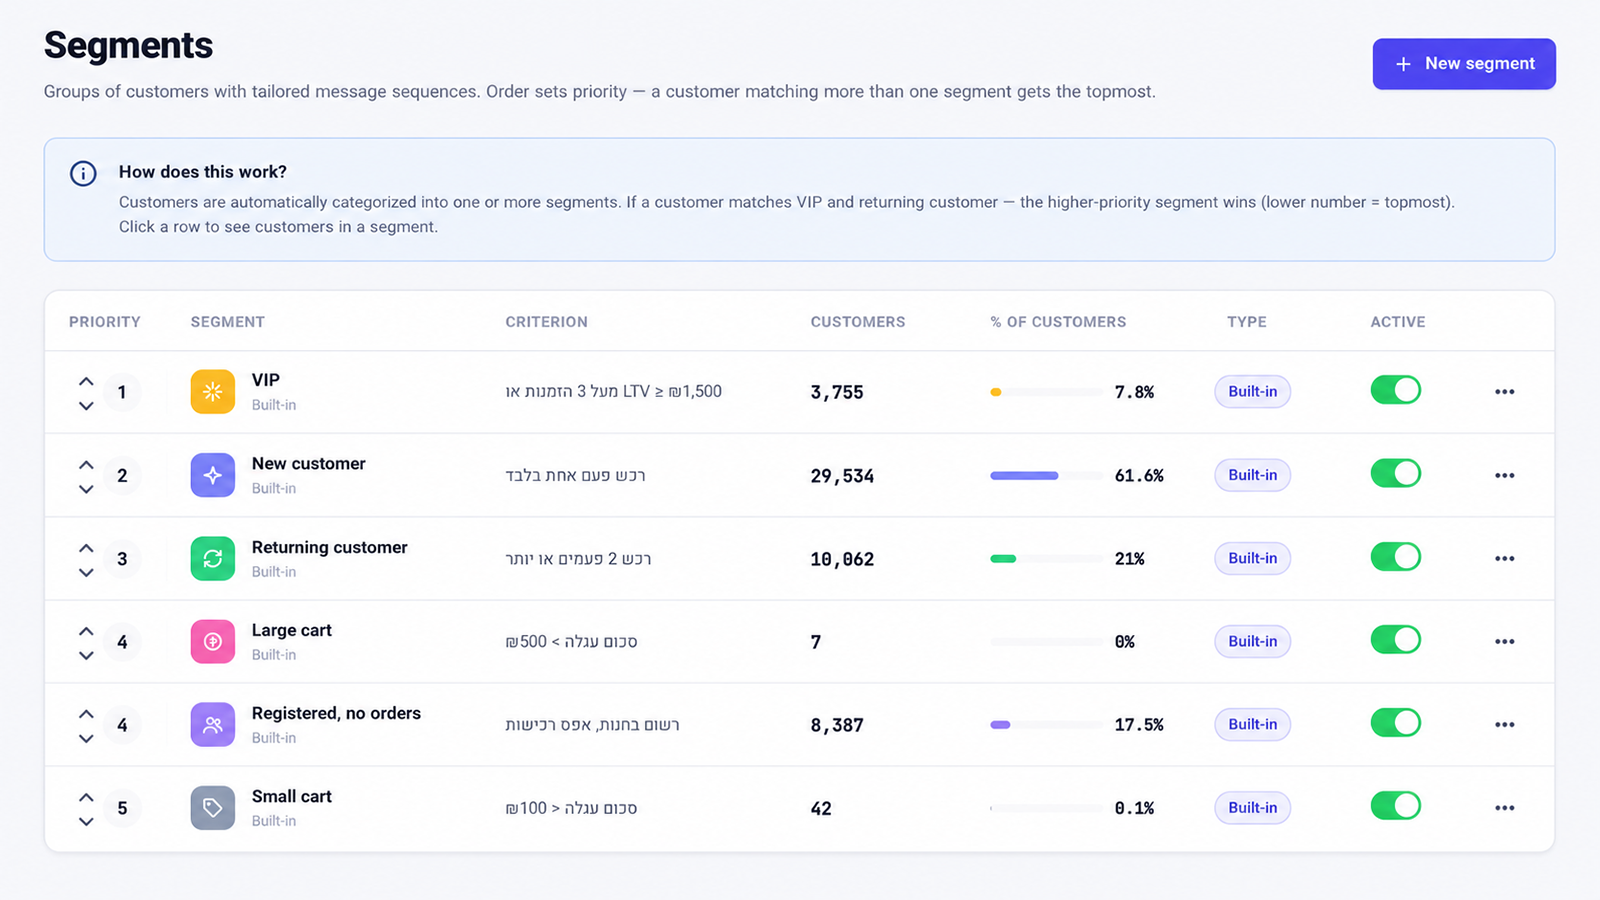Toggle the Registered, no orders segment off
This screenshot has height=900, width=1600.
(x=1395, y=723)
